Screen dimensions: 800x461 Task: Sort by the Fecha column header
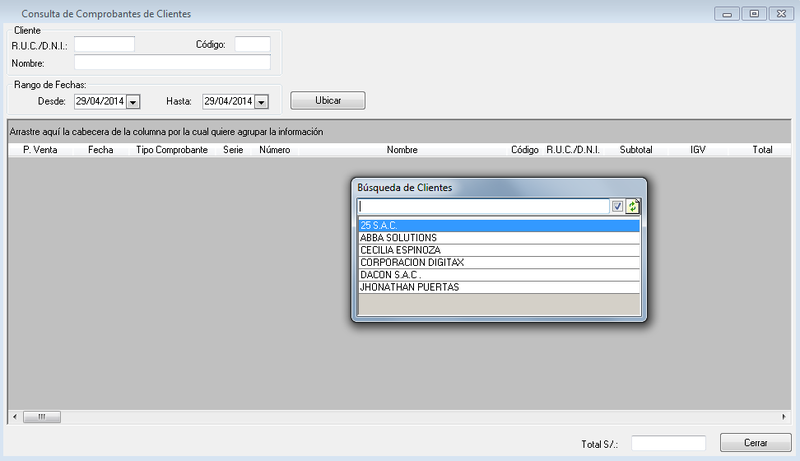coord(100,149)
